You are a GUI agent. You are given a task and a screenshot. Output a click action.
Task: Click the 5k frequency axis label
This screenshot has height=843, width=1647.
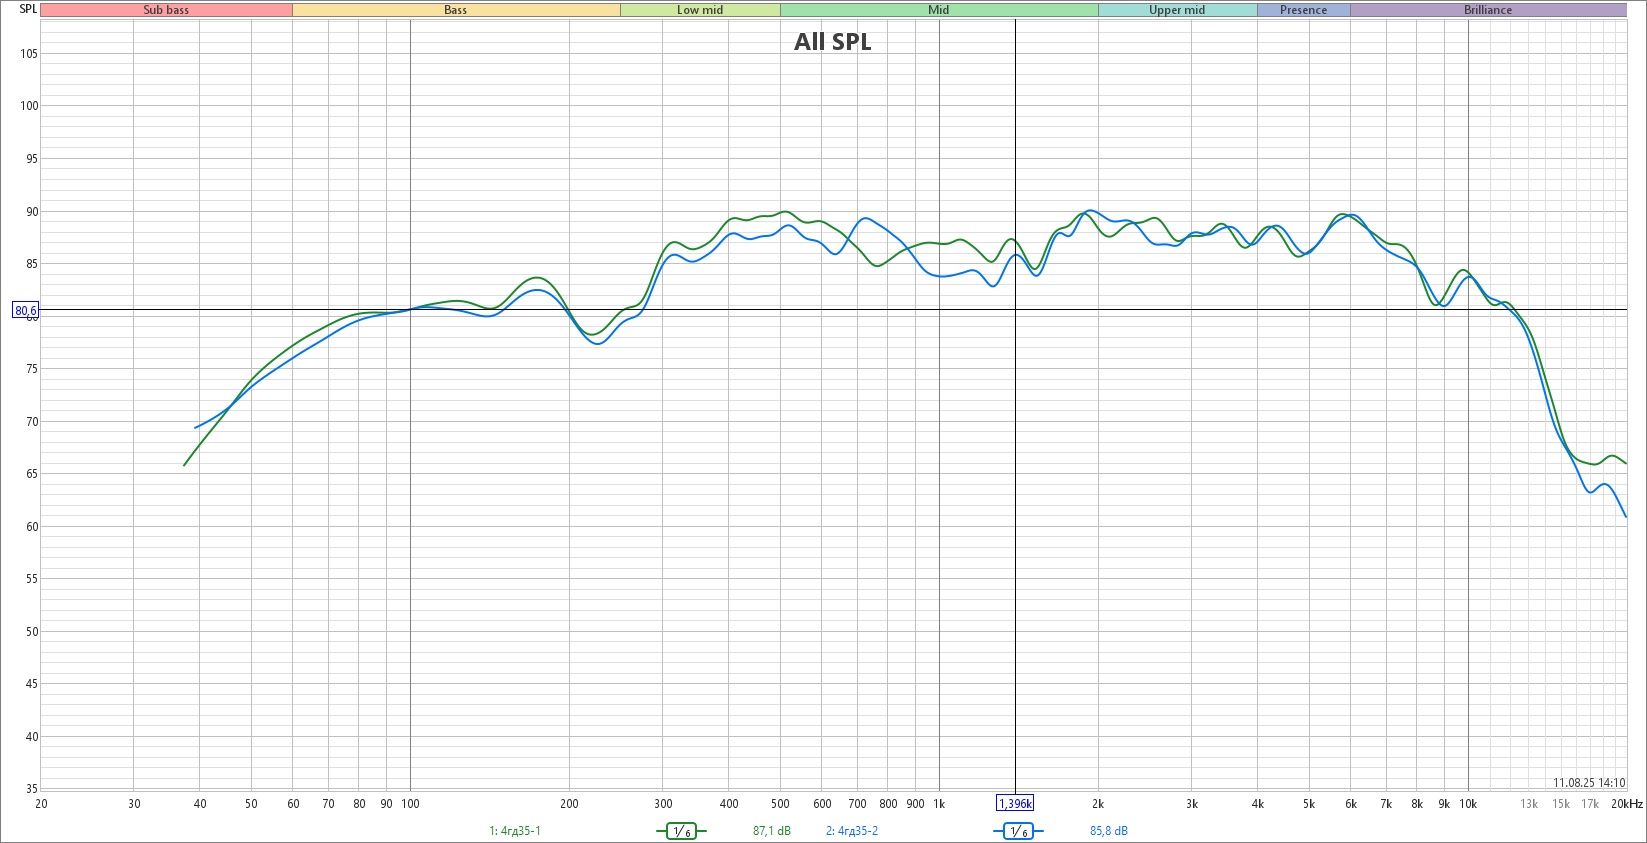click(1309, 804)
